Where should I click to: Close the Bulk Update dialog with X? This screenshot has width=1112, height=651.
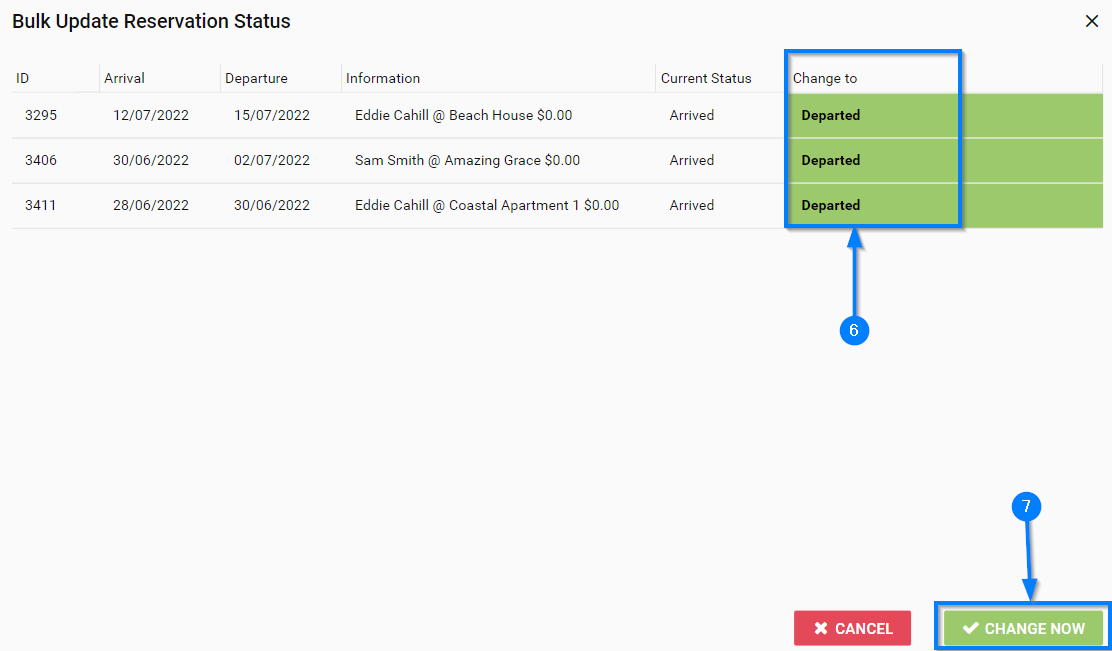click(1092, 21)
